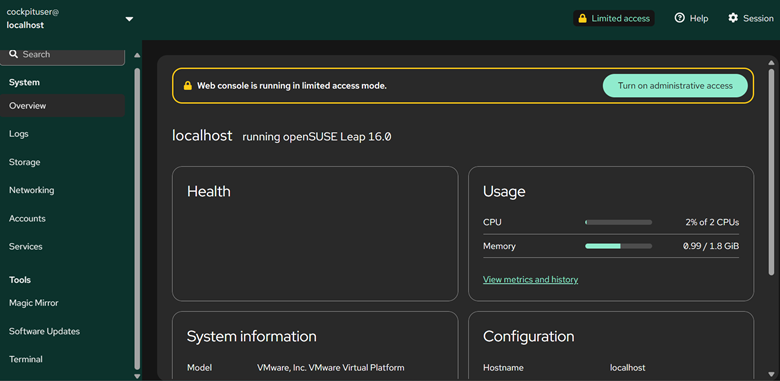Click the sidebar vertical scrollbar thumb
The width and height of the screenshot is (780, 381).
click(x=137, y=219)
